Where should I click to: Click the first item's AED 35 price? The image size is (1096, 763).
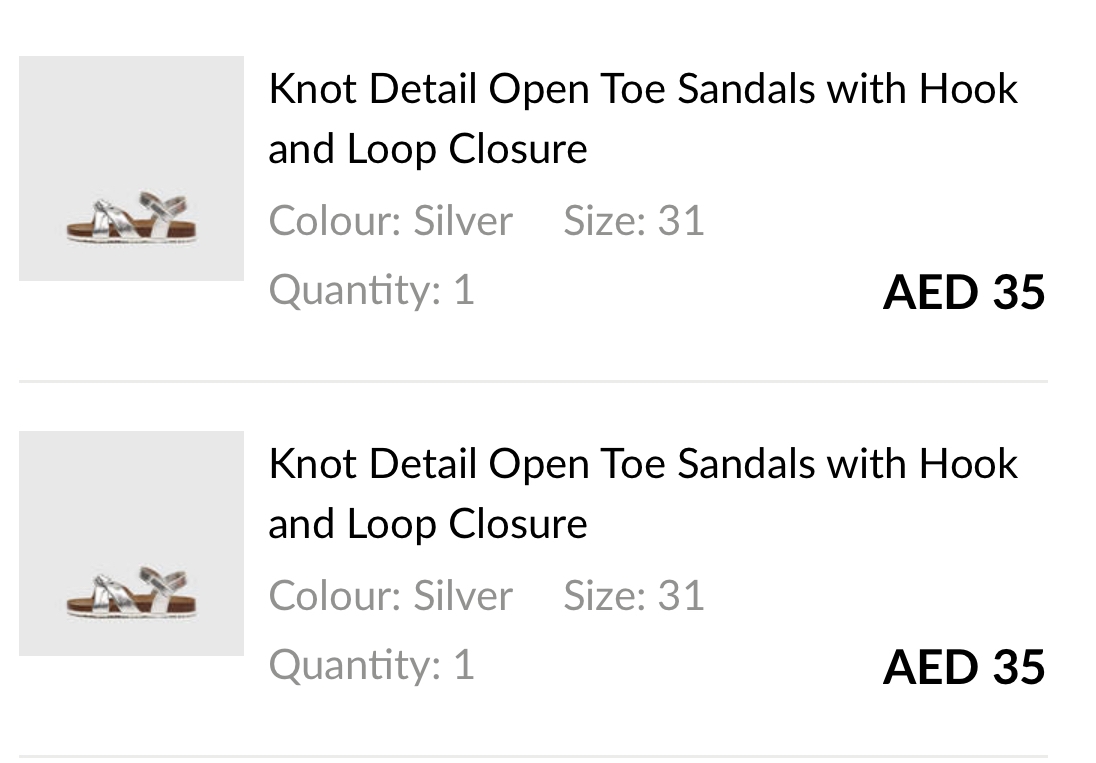pos(964,292)
